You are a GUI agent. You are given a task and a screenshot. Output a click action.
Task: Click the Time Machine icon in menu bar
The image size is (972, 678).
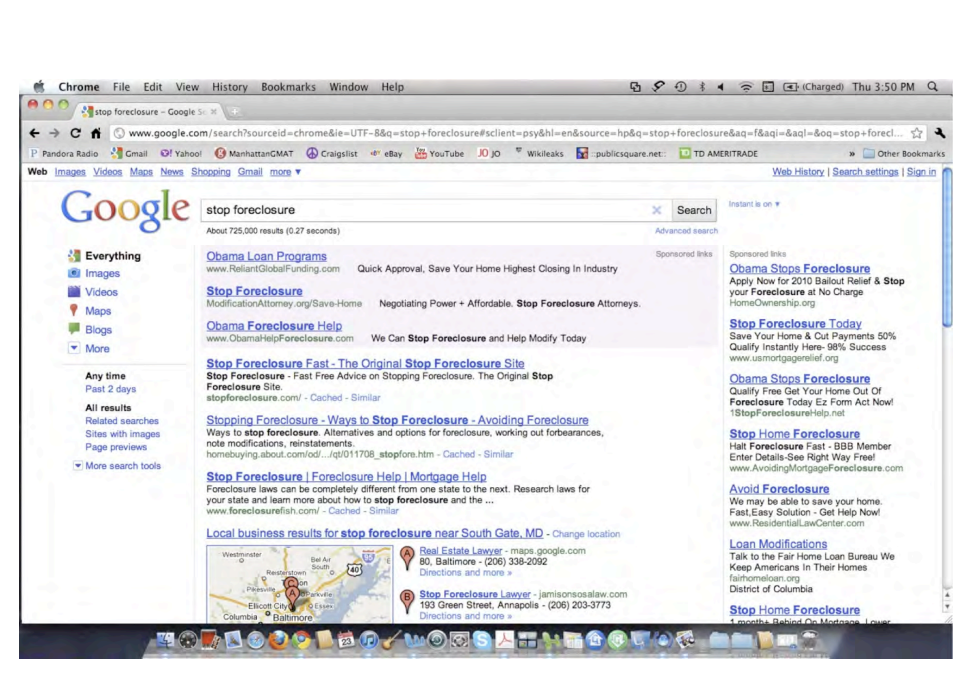click(681, 87)
